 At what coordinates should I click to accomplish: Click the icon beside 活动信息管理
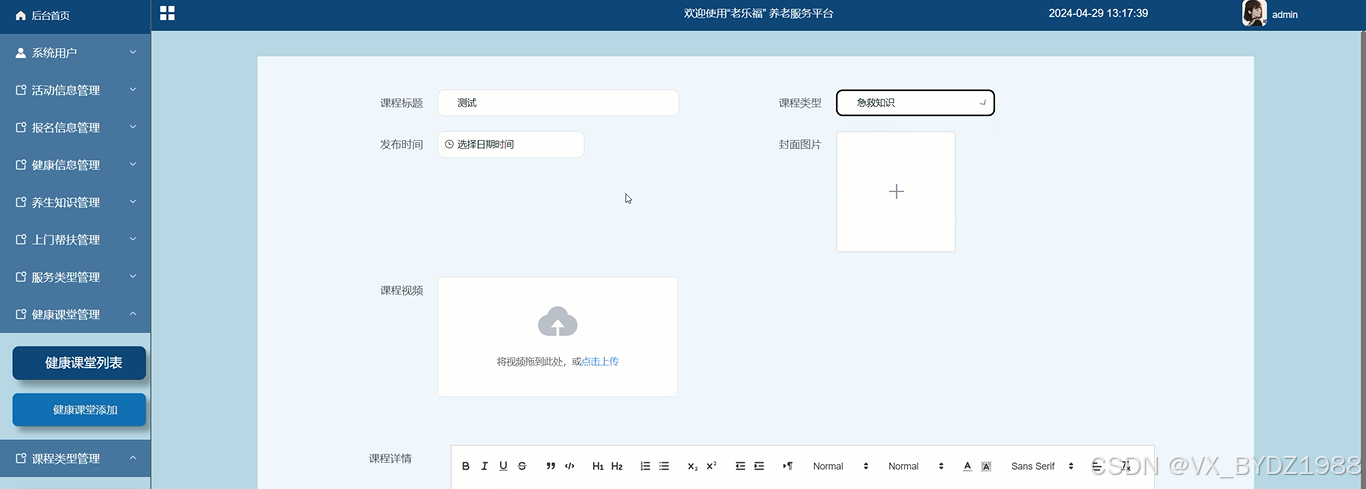pos(20,90)
